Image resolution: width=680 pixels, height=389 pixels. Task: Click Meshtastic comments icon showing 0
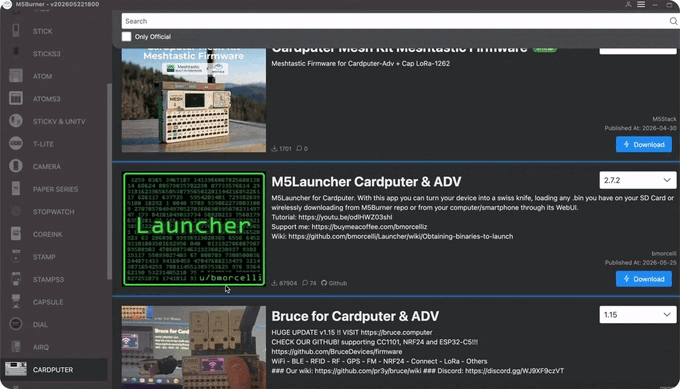[299, 148]
